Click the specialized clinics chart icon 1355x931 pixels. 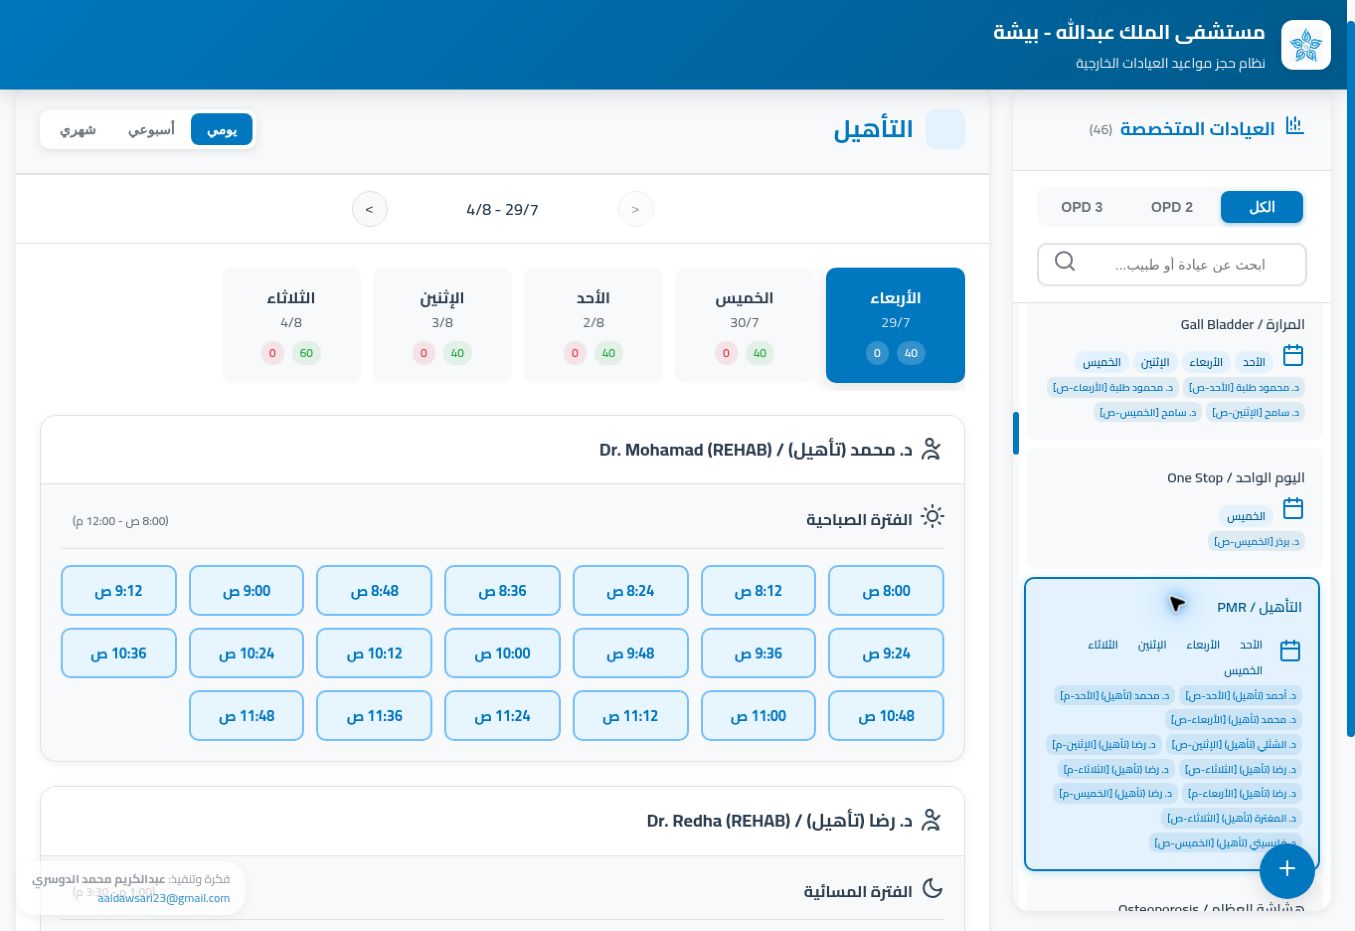click(1295, 126)
